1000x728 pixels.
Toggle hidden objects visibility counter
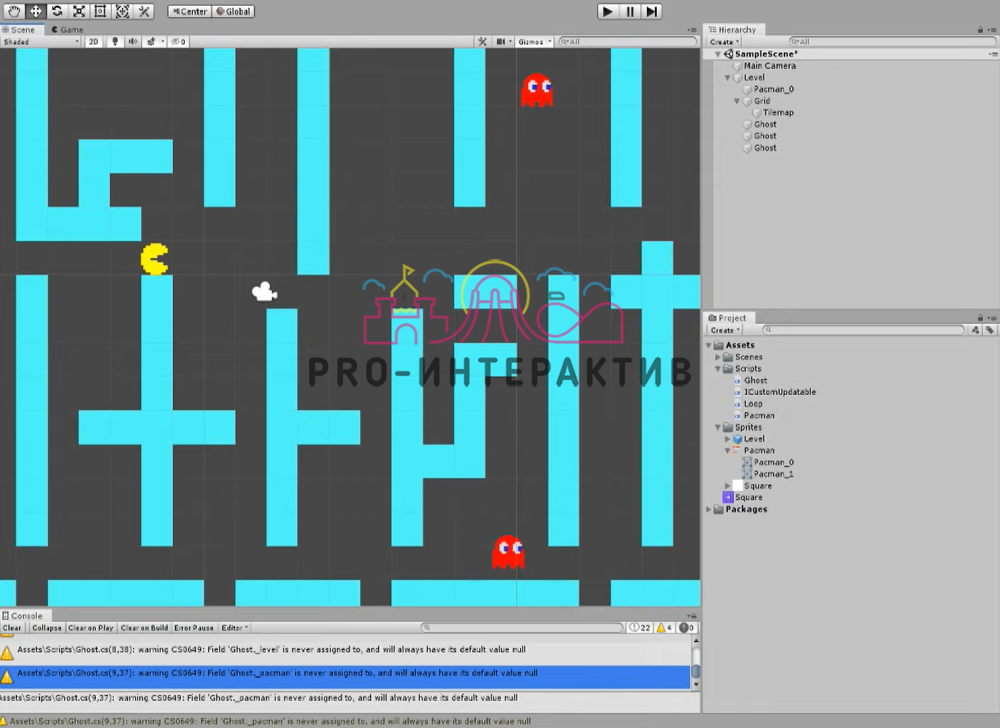[x=179, y=41]
